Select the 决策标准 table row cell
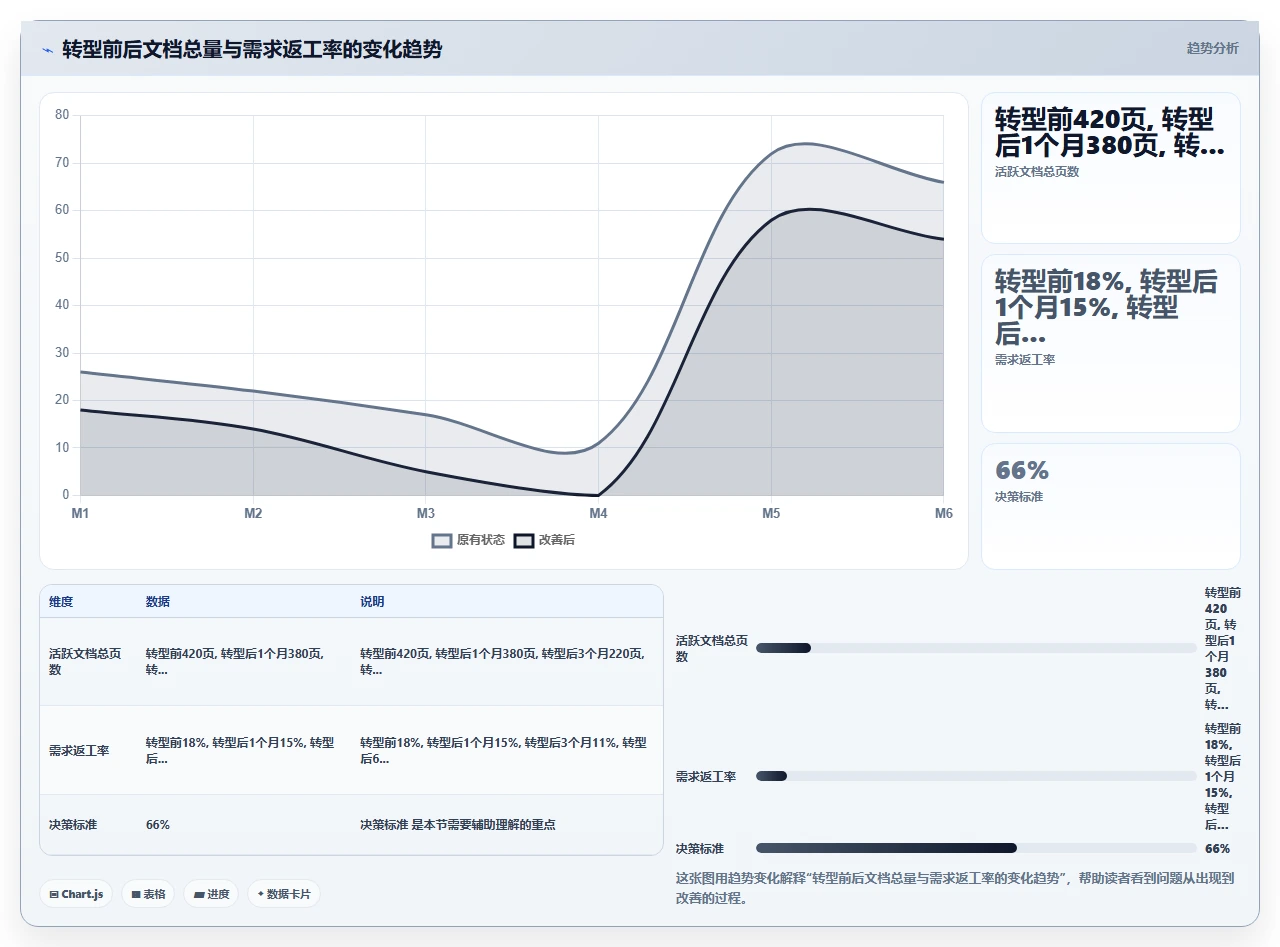Viewport: 1280px width, 947px height. (86, 825)
